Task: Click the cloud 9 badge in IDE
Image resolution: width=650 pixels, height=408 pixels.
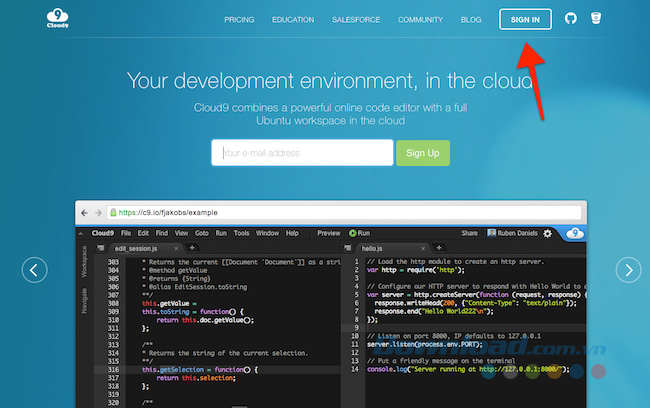Action: pos(573,233)
